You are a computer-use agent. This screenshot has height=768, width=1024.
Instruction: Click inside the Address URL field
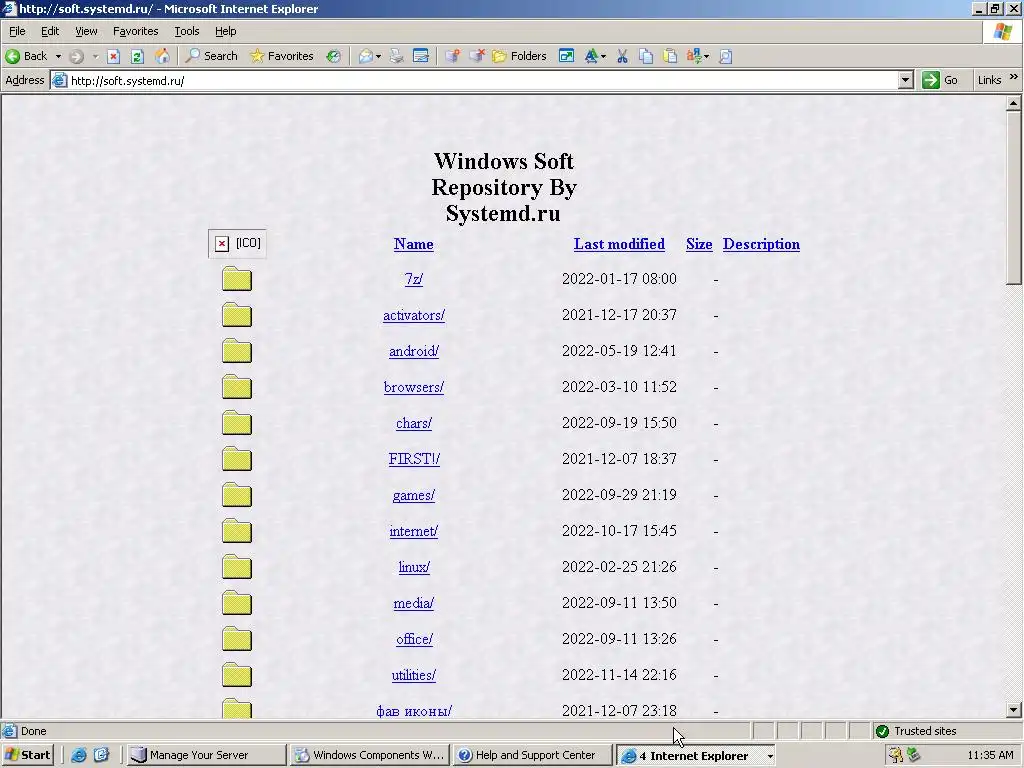click(x=483, y=80)
